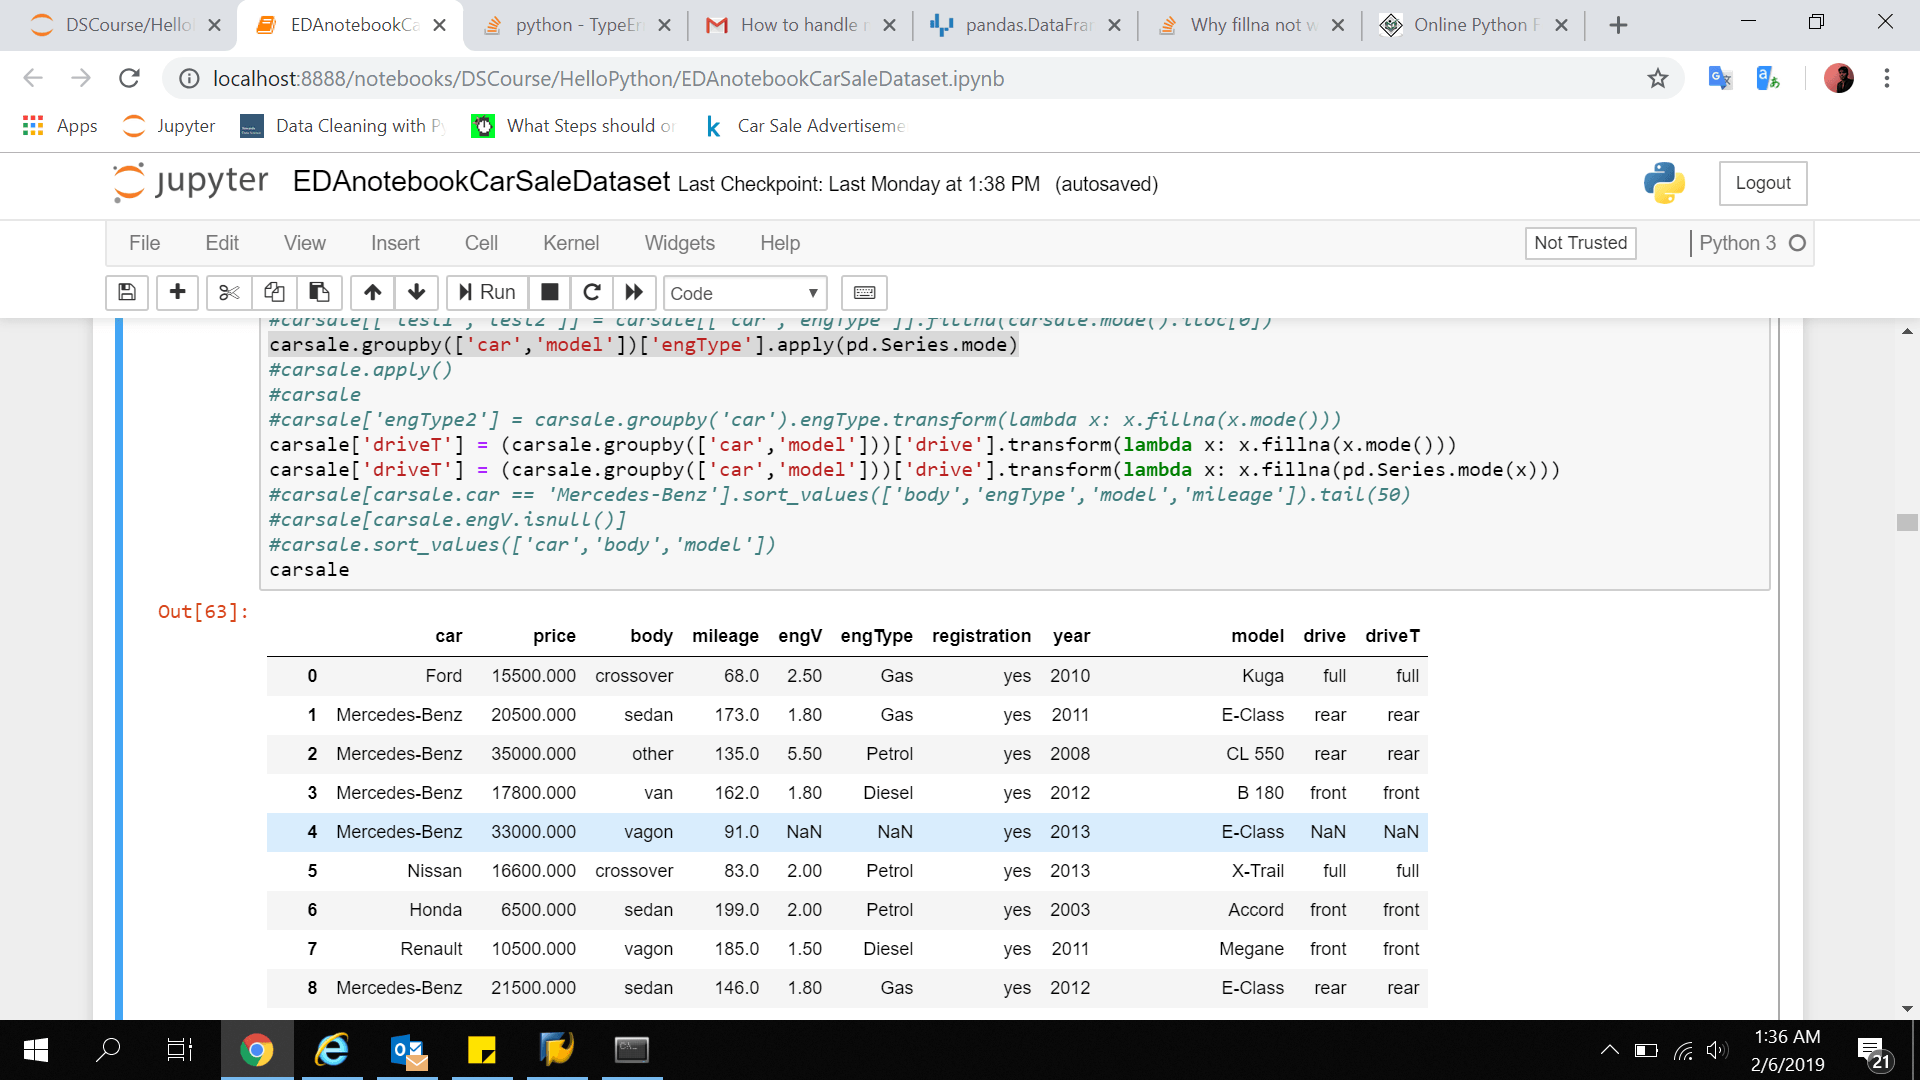
Task: Restart kernel and rerun all icon
Action: [x=634, y=292]
